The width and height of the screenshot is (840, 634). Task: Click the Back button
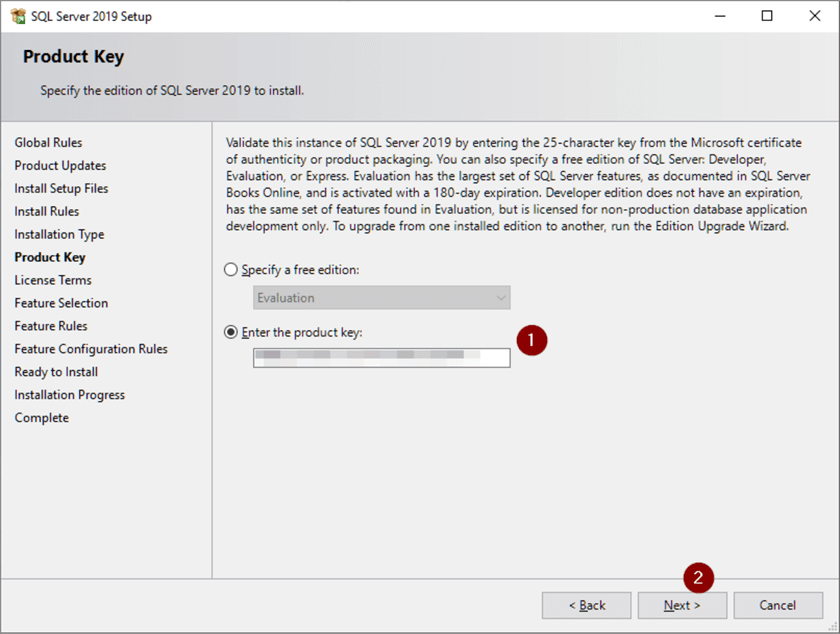pyautogui.click(x=586, y=605)
